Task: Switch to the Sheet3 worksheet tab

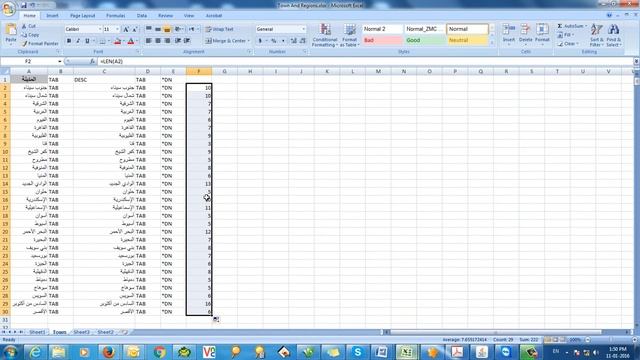Action: coord(82,332)
